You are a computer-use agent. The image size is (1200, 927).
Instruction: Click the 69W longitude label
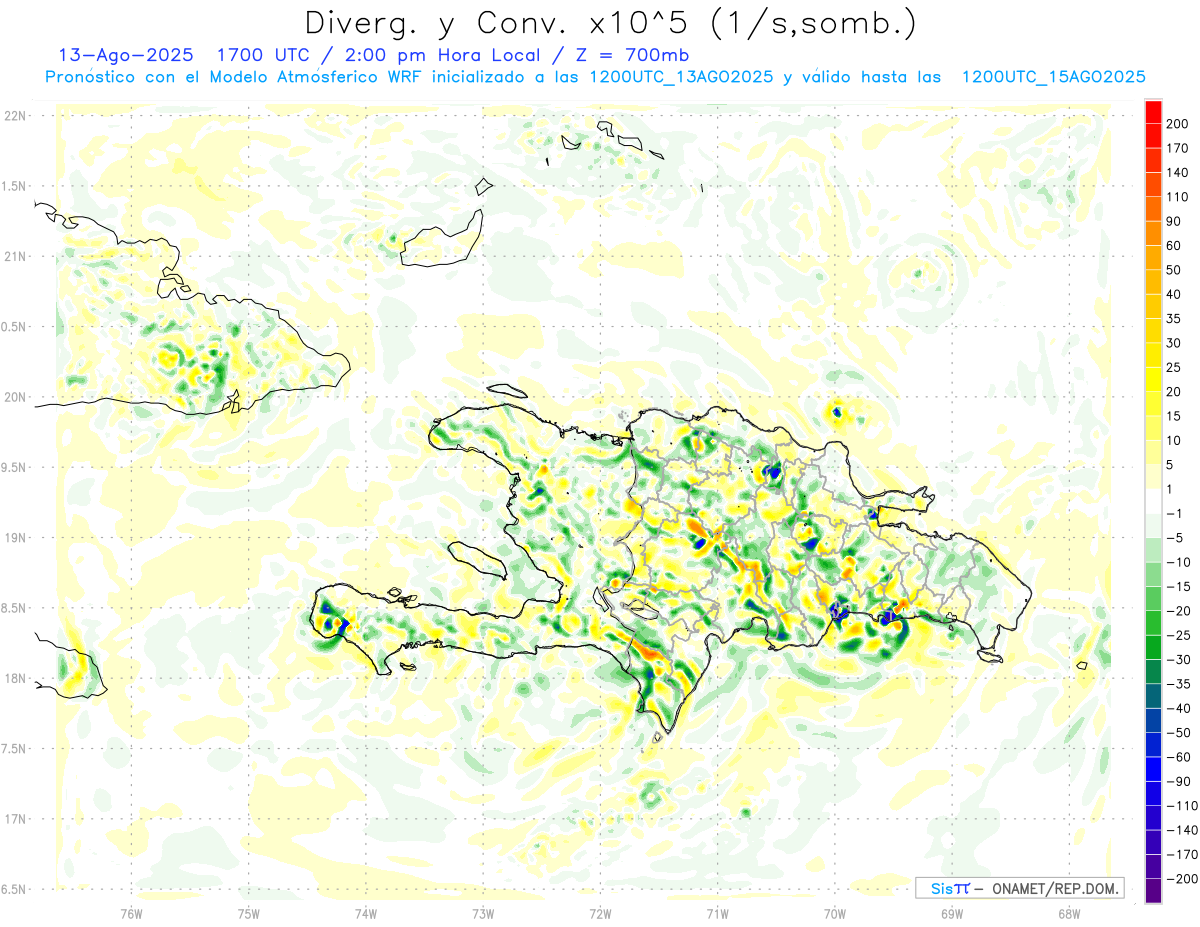click(x=951, y=914)
